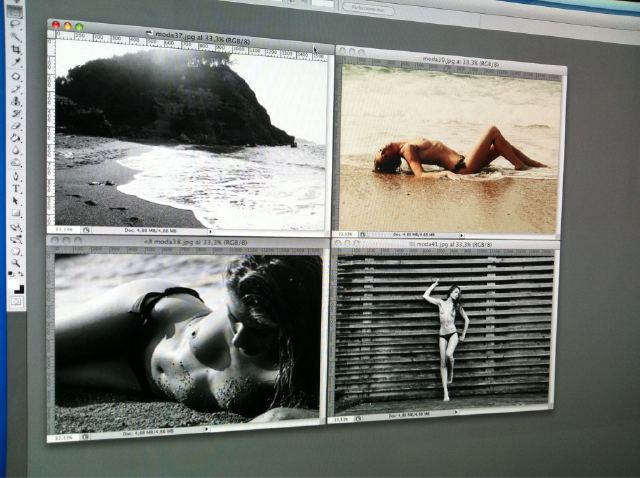Click status bar icon in moda41.jpg window

tap(358, 419)
